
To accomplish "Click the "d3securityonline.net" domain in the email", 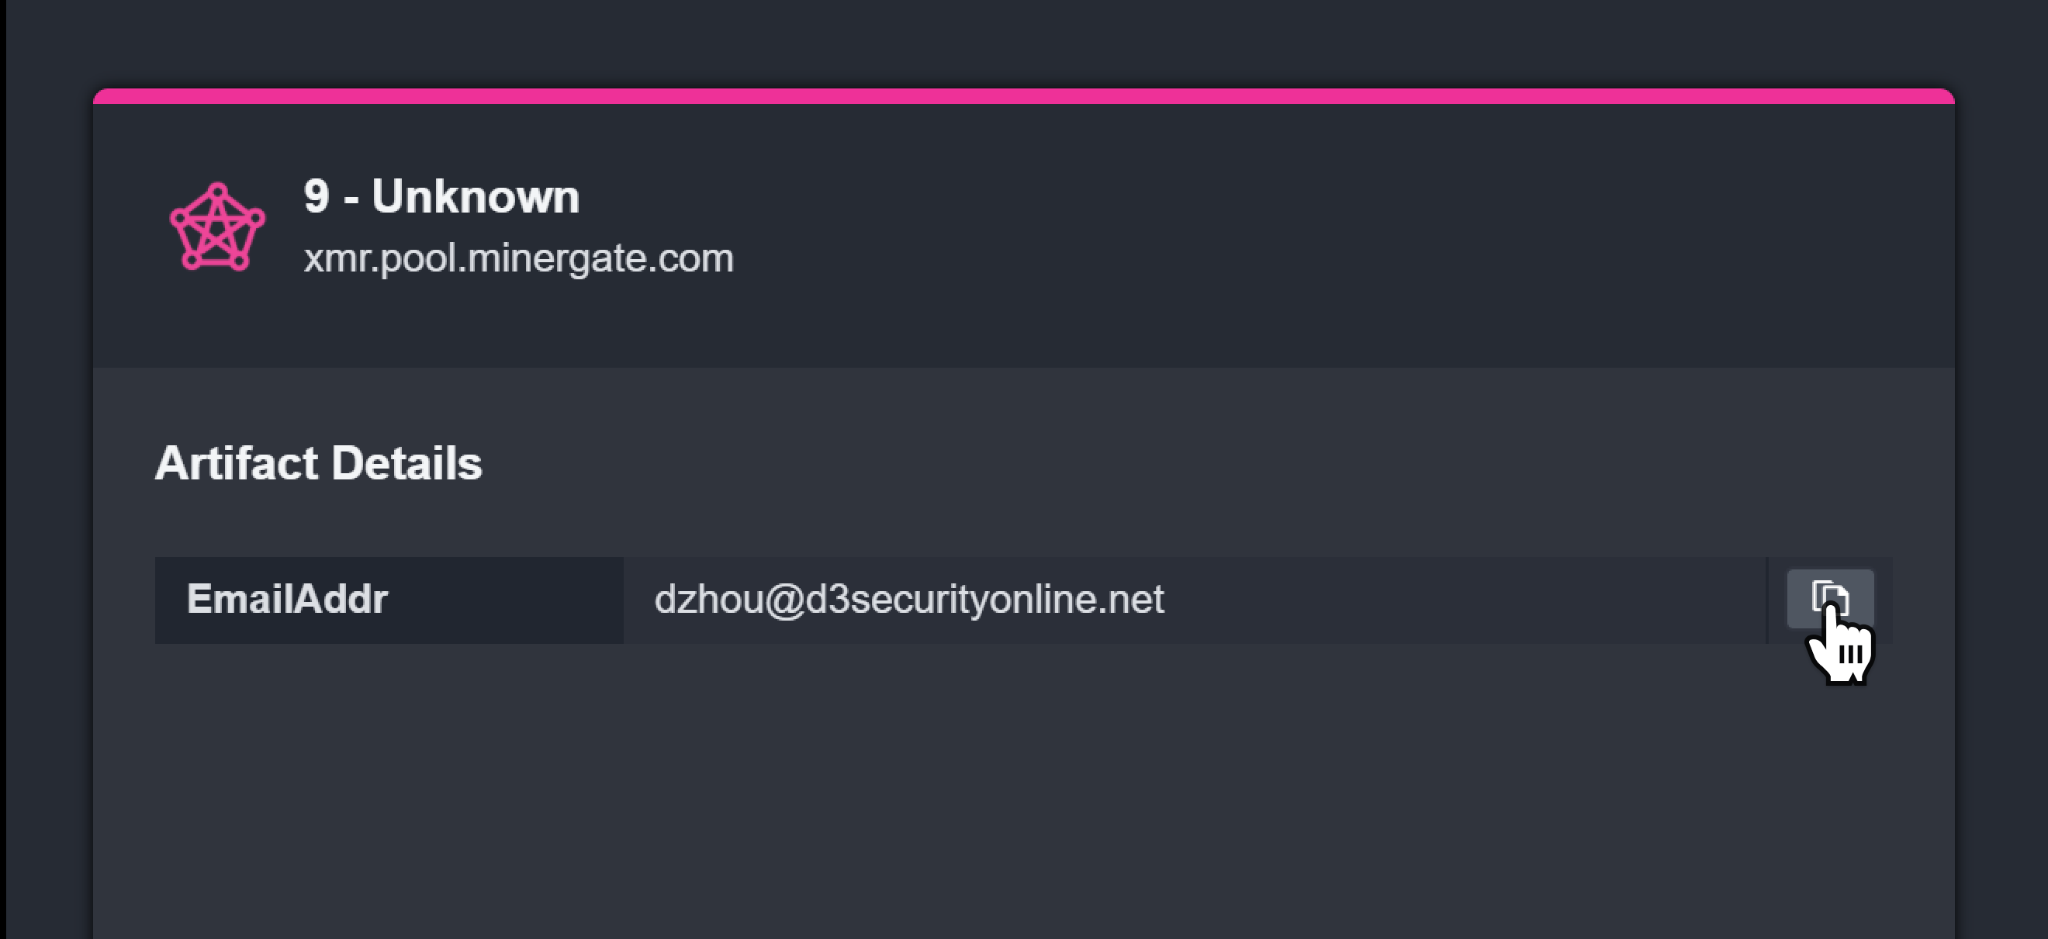I will (984, 599).
